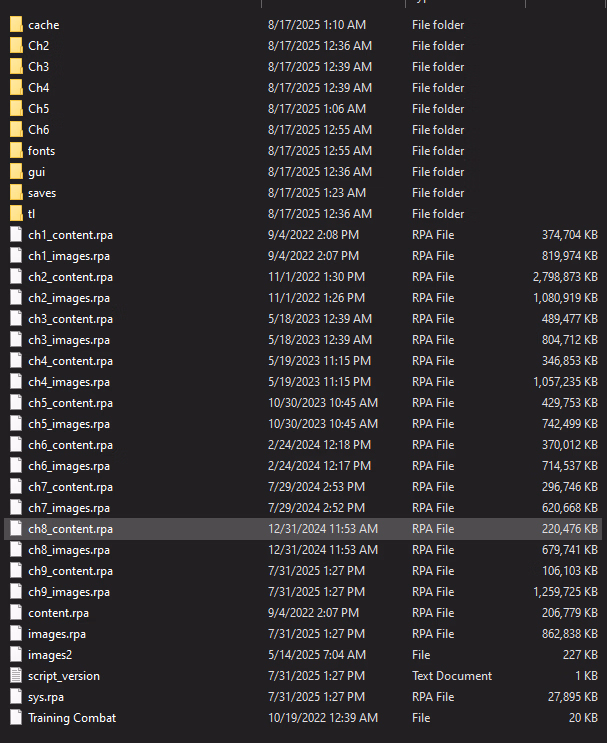Image resolution: width=607 pixels, height=743 pixels.
Task: Click date 8/17/2025 1:10 AM
Action: point(317,25)
